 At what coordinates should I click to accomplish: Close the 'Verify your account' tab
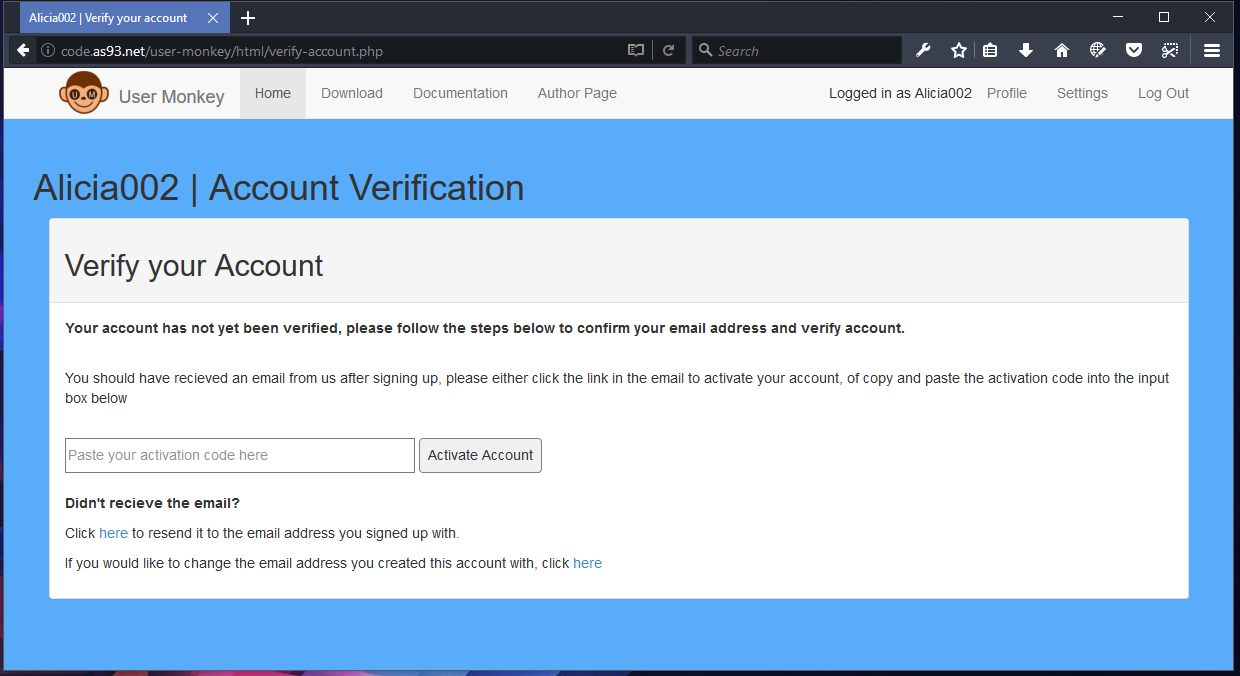(x=213, y=18)
